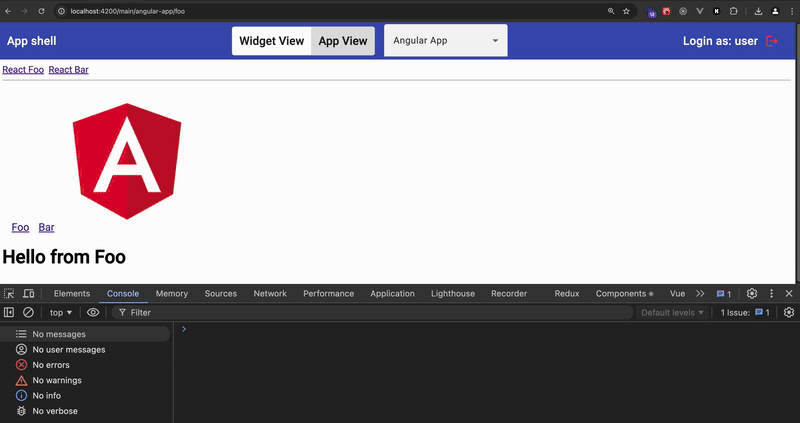Select No messages in console sidebar
This screenshot has height=423, width=800.
click(85, 334)
